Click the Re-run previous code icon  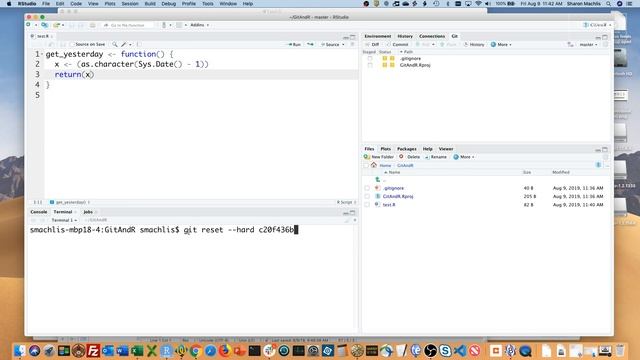pos(311,44)
